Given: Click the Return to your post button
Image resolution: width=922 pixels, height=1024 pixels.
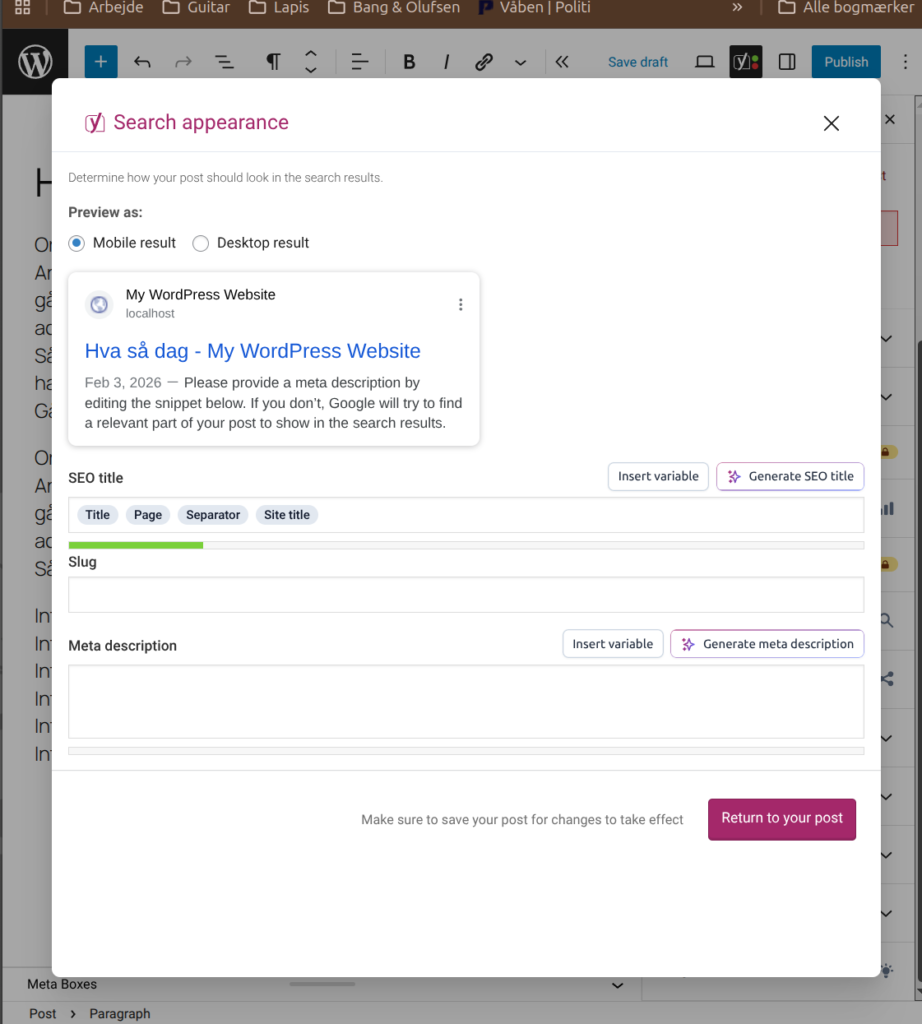Looking at the screenshot, I should pyautogui.click(x=782, y=818).
